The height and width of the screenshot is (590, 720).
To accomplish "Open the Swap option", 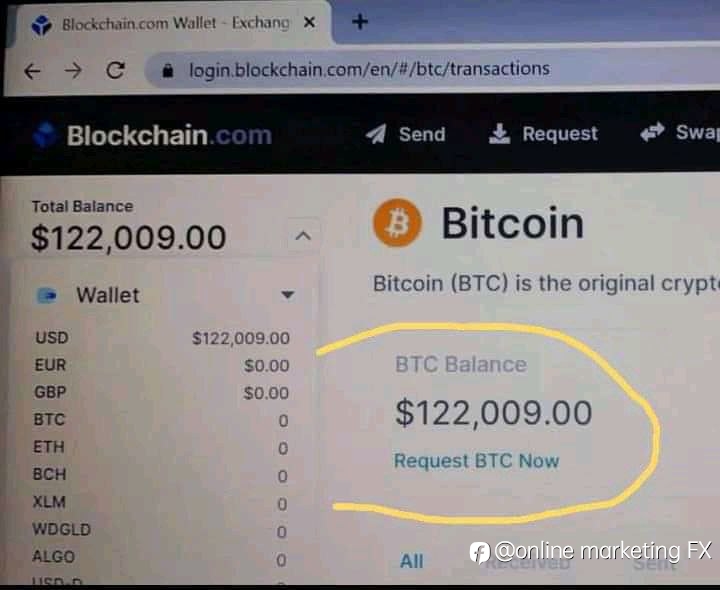I will click(x=680, y=132).
